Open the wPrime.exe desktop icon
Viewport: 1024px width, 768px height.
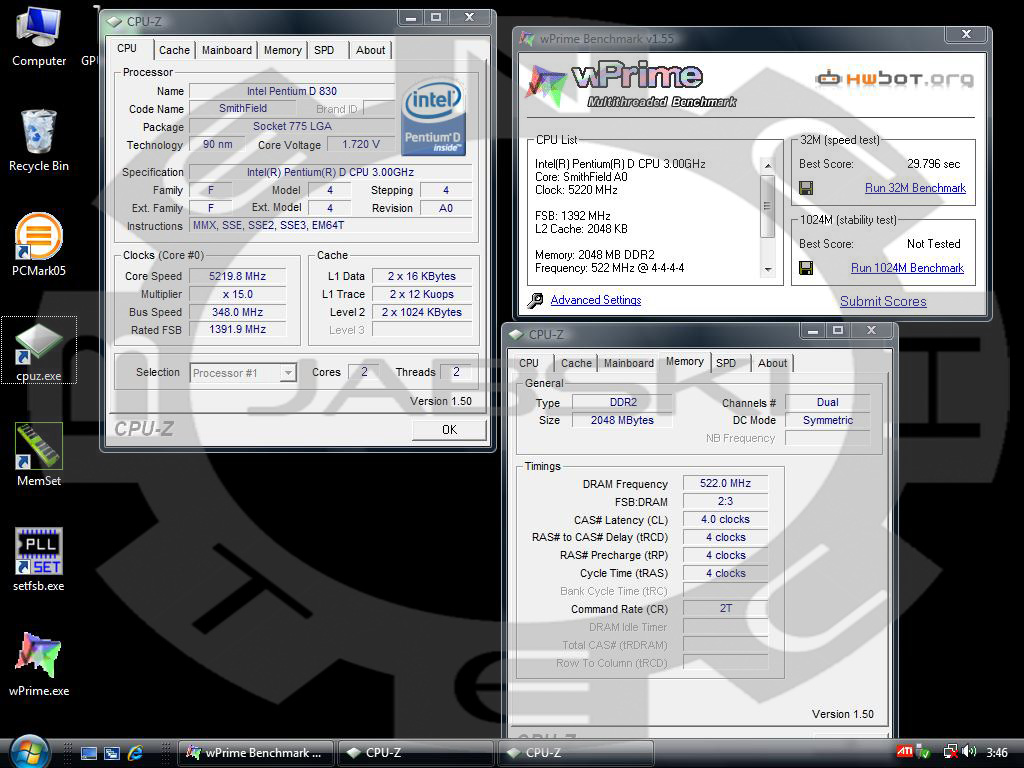pos(39,664)
